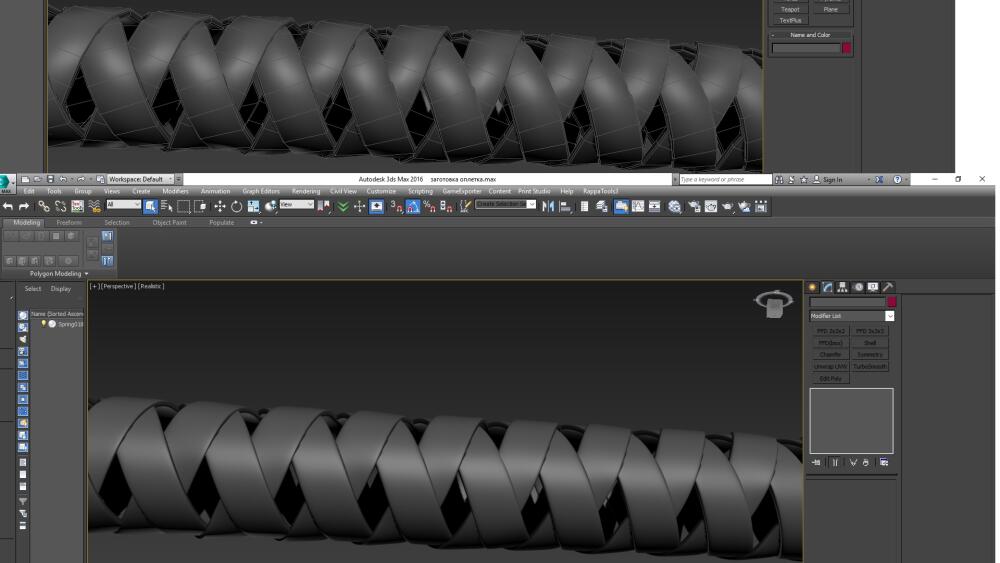This screenshot has width=1000, height=563.
Task: Switch to the Utilities hammer panel tab
Action: click(888, 288)
